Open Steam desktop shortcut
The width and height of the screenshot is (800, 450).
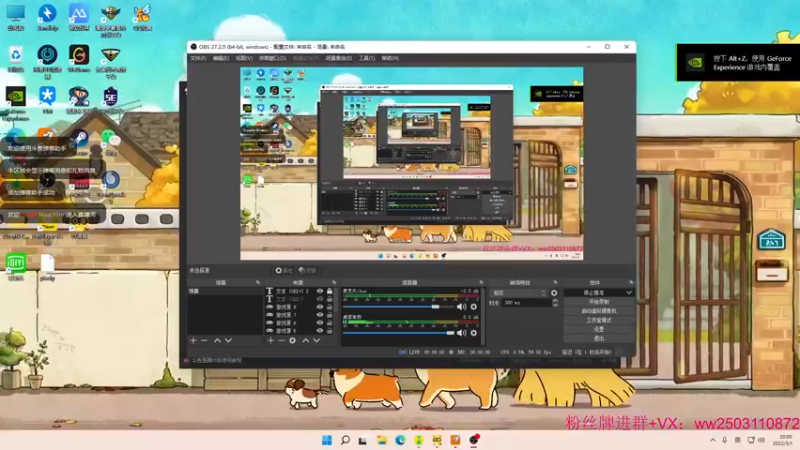click(79, 140)
